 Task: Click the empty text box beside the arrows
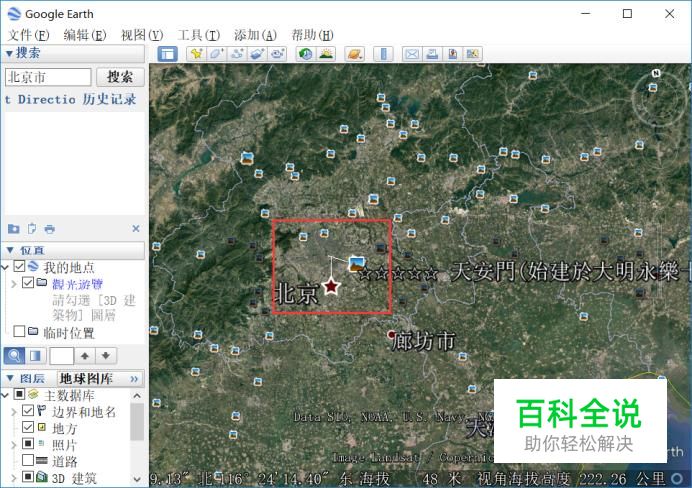(61, 356)
